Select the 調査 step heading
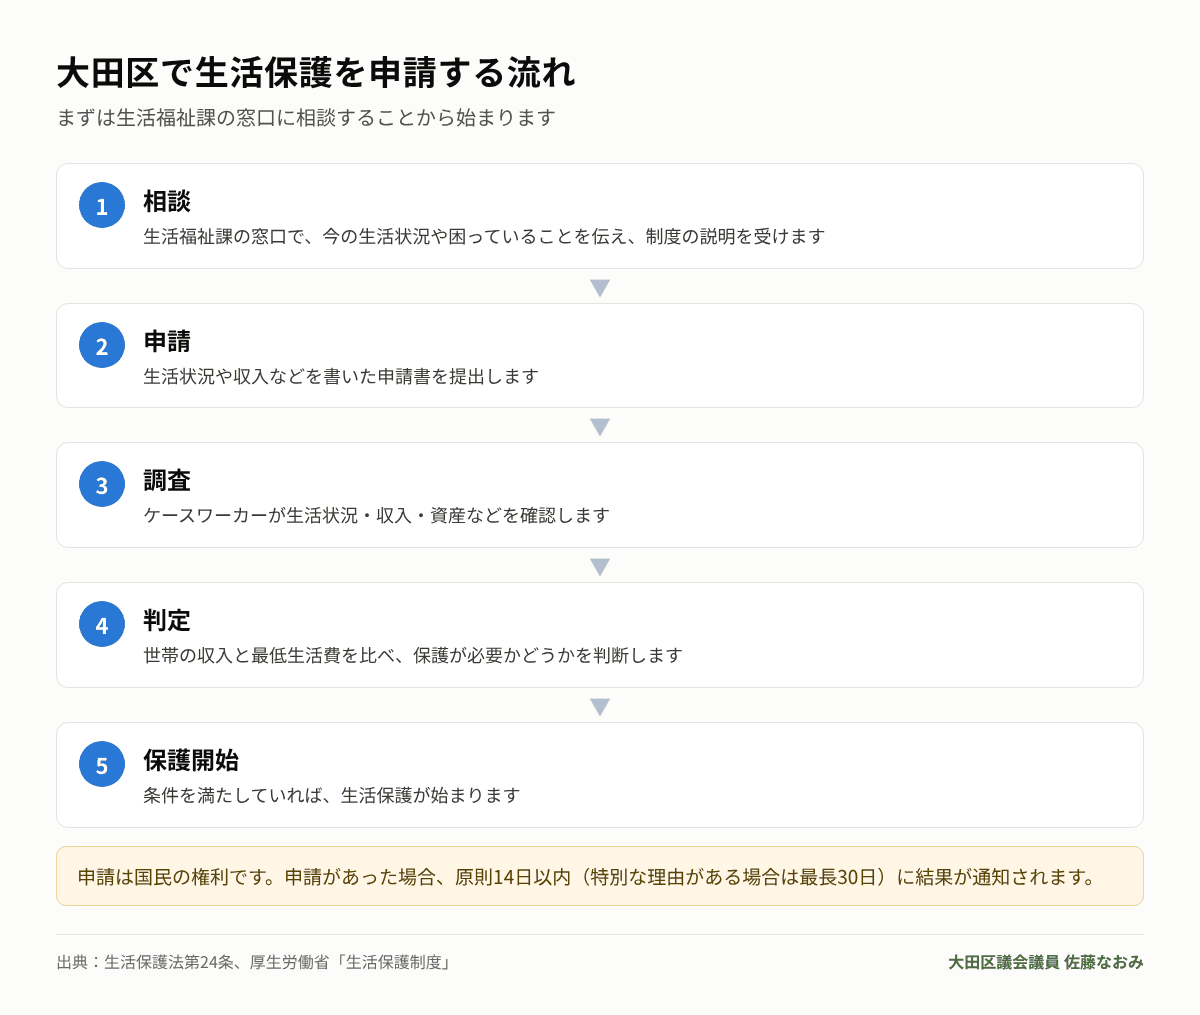Image resolution: width=1200 pixels, height=1015 pixels. [167, 480]
